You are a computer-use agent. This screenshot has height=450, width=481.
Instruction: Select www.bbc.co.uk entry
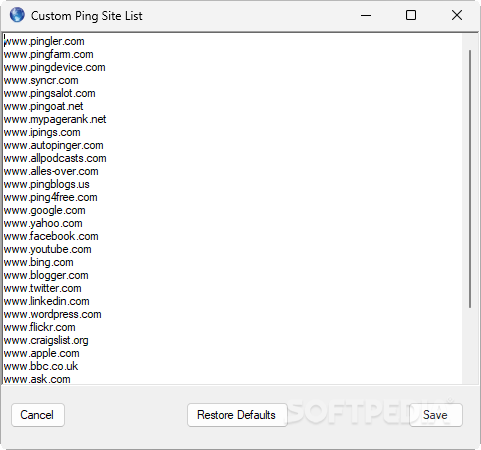pos(41,366)
